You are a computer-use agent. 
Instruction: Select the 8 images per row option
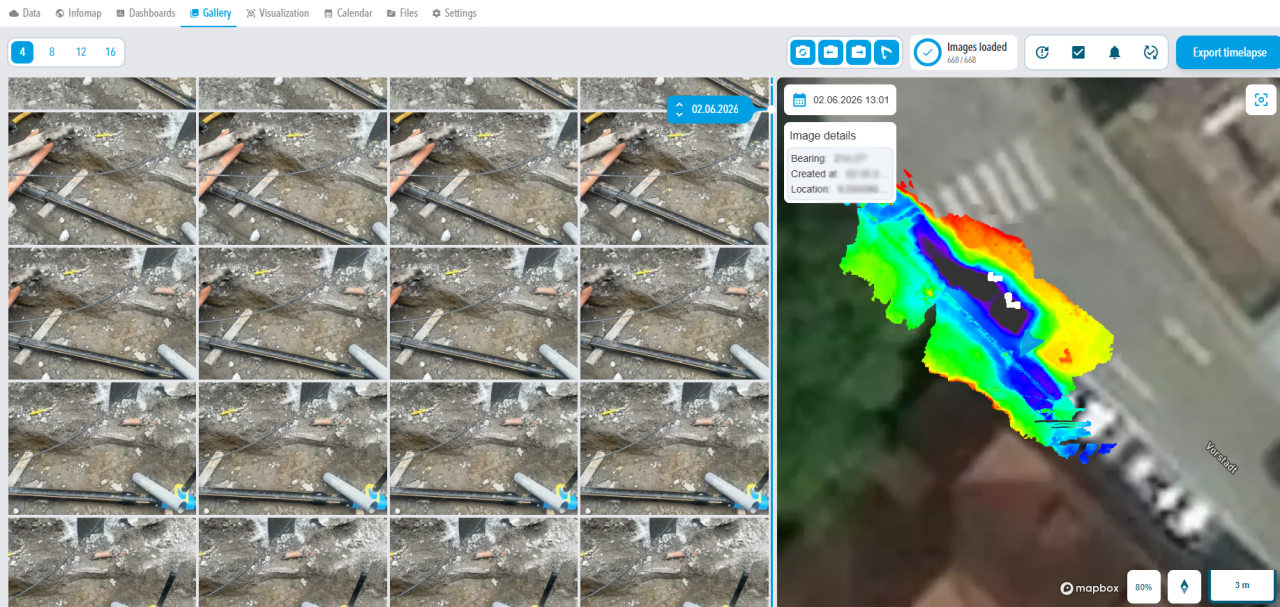tap(52, 52)
